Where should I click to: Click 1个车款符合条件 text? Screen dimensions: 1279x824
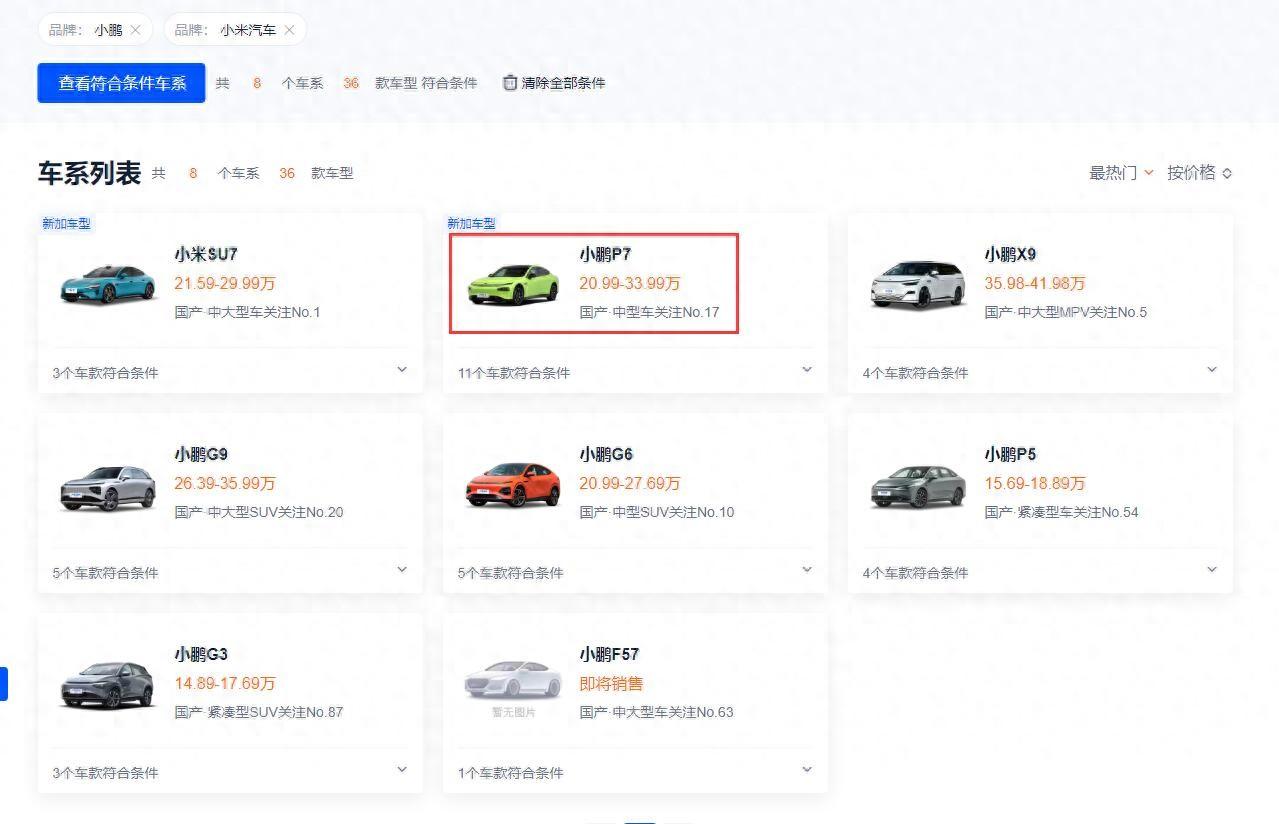coord(510,773)
